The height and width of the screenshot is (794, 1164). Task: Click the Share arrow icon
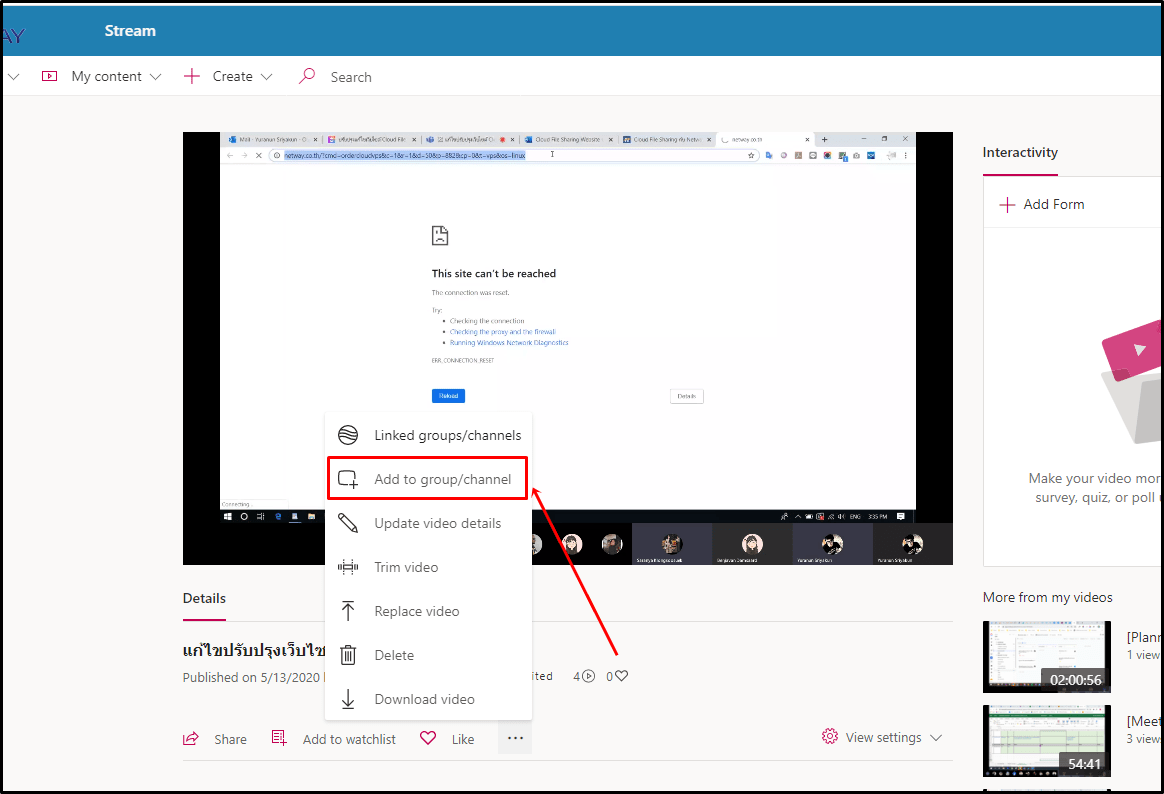190,739
